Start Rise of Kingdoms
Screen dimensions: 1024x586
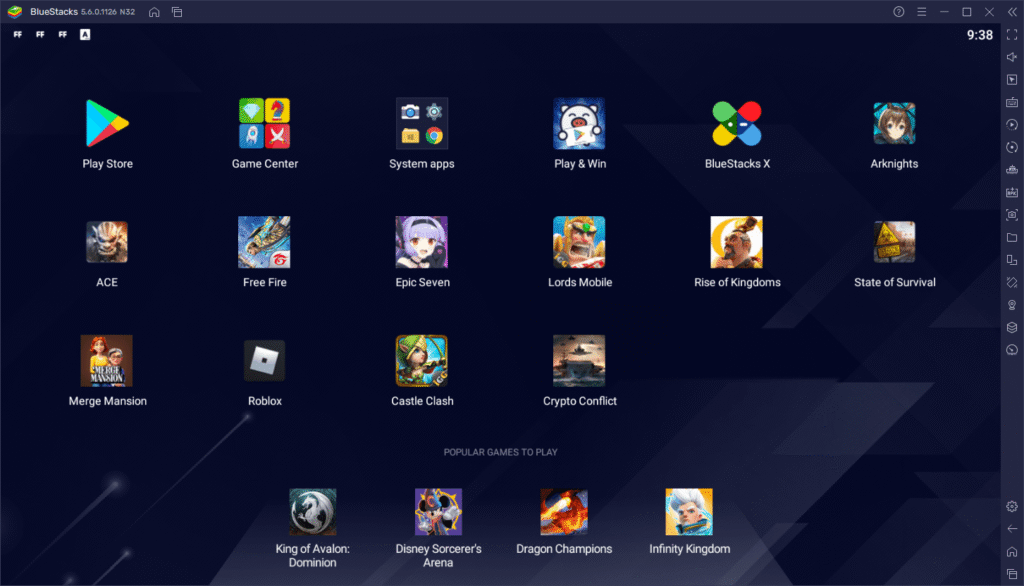(737, 242)
